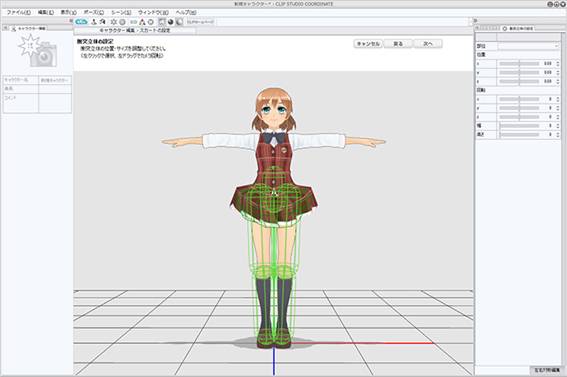Select the キャラクター情報 tab

point(29,29)
